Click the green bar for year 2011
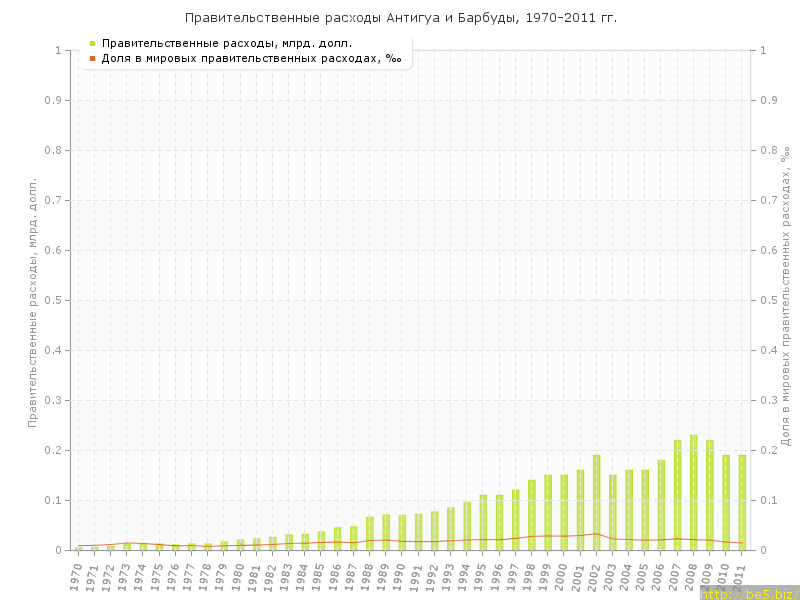800x600 pixels. click(x=742, y=502)
